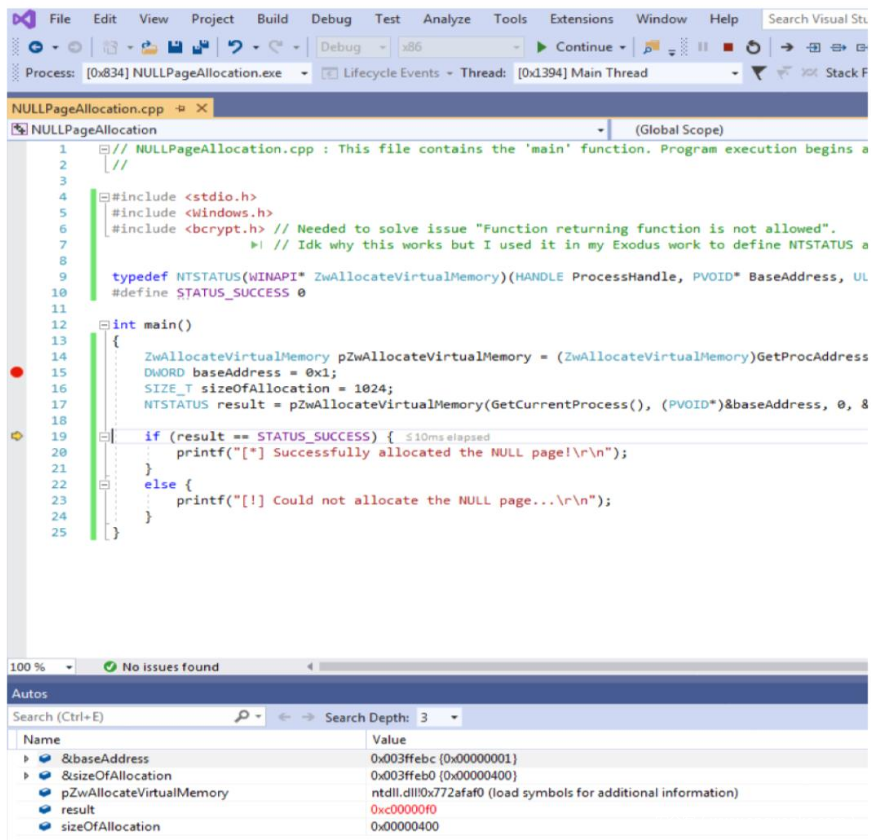This screenshot has width=871, height=840.
Task: Collapse the main function outline box
Action: pyautogui.click(x=104, y=325)
